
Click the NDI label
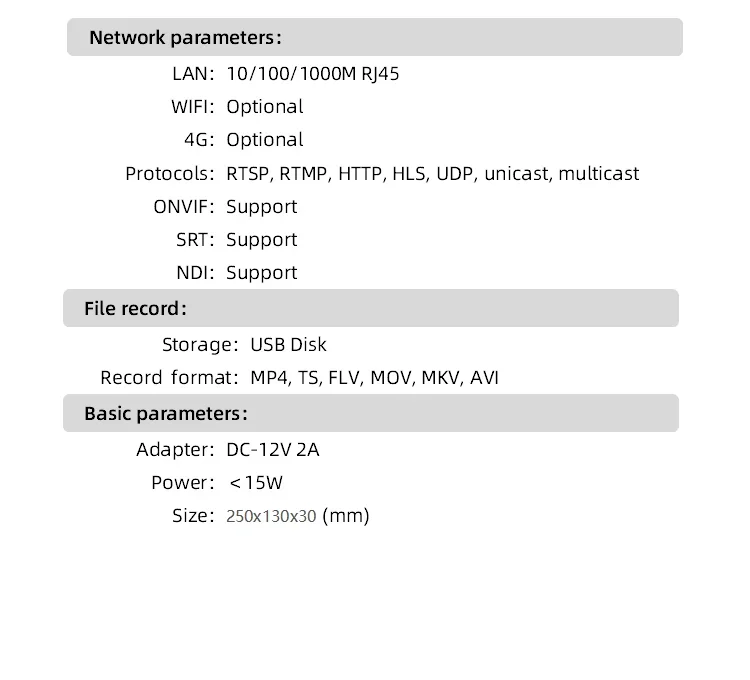pos(195,272)
